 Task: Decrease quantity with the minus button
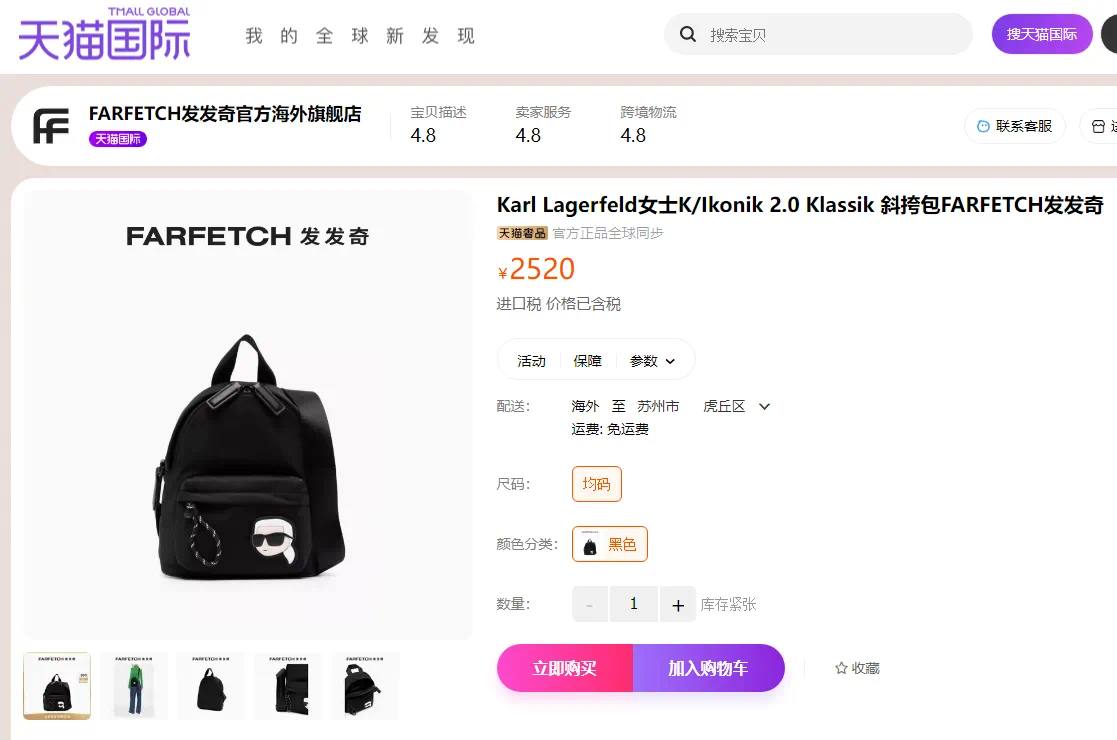pos(590,605)
